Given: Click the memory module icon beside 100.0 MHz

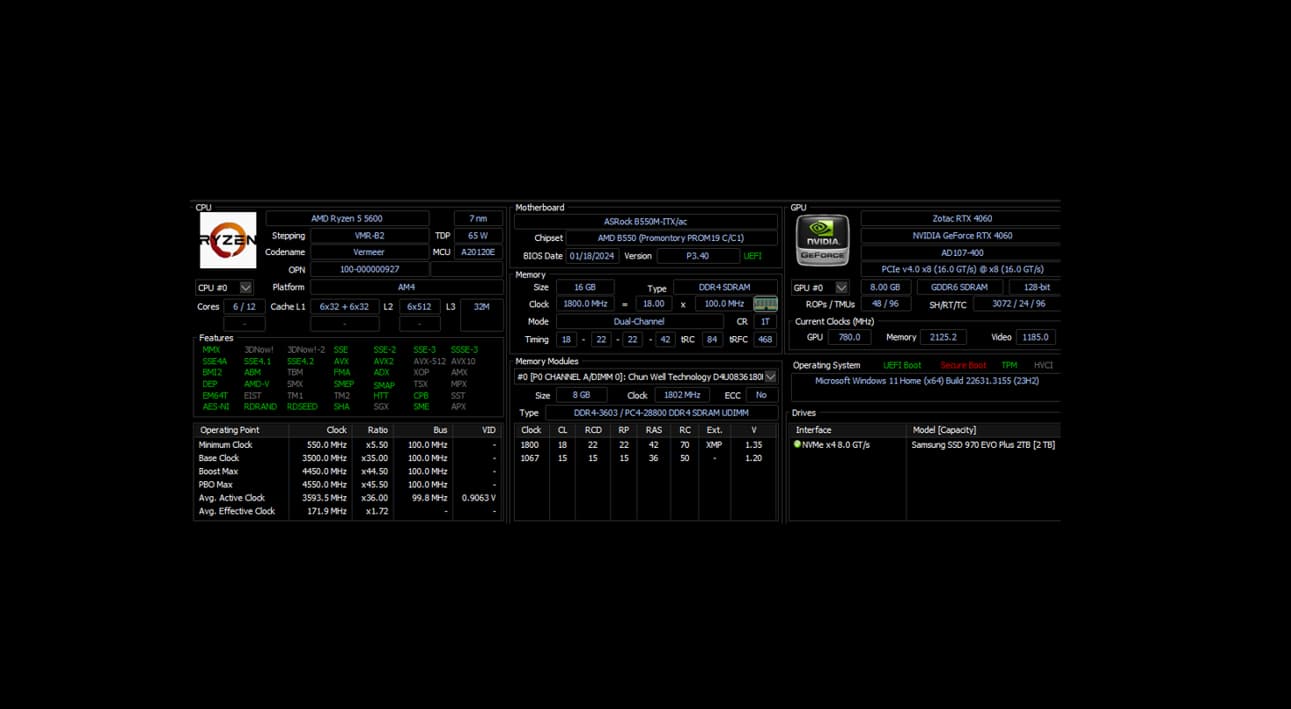Looking at the screenshot, I should (765, 304).
